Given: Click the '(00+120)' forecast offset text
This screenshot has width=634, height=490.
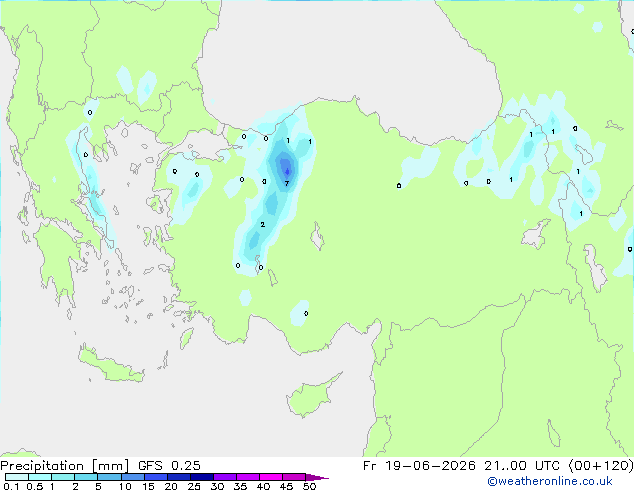Looking at the screenshot, I should pyautogui.click(x=601, y=466).
